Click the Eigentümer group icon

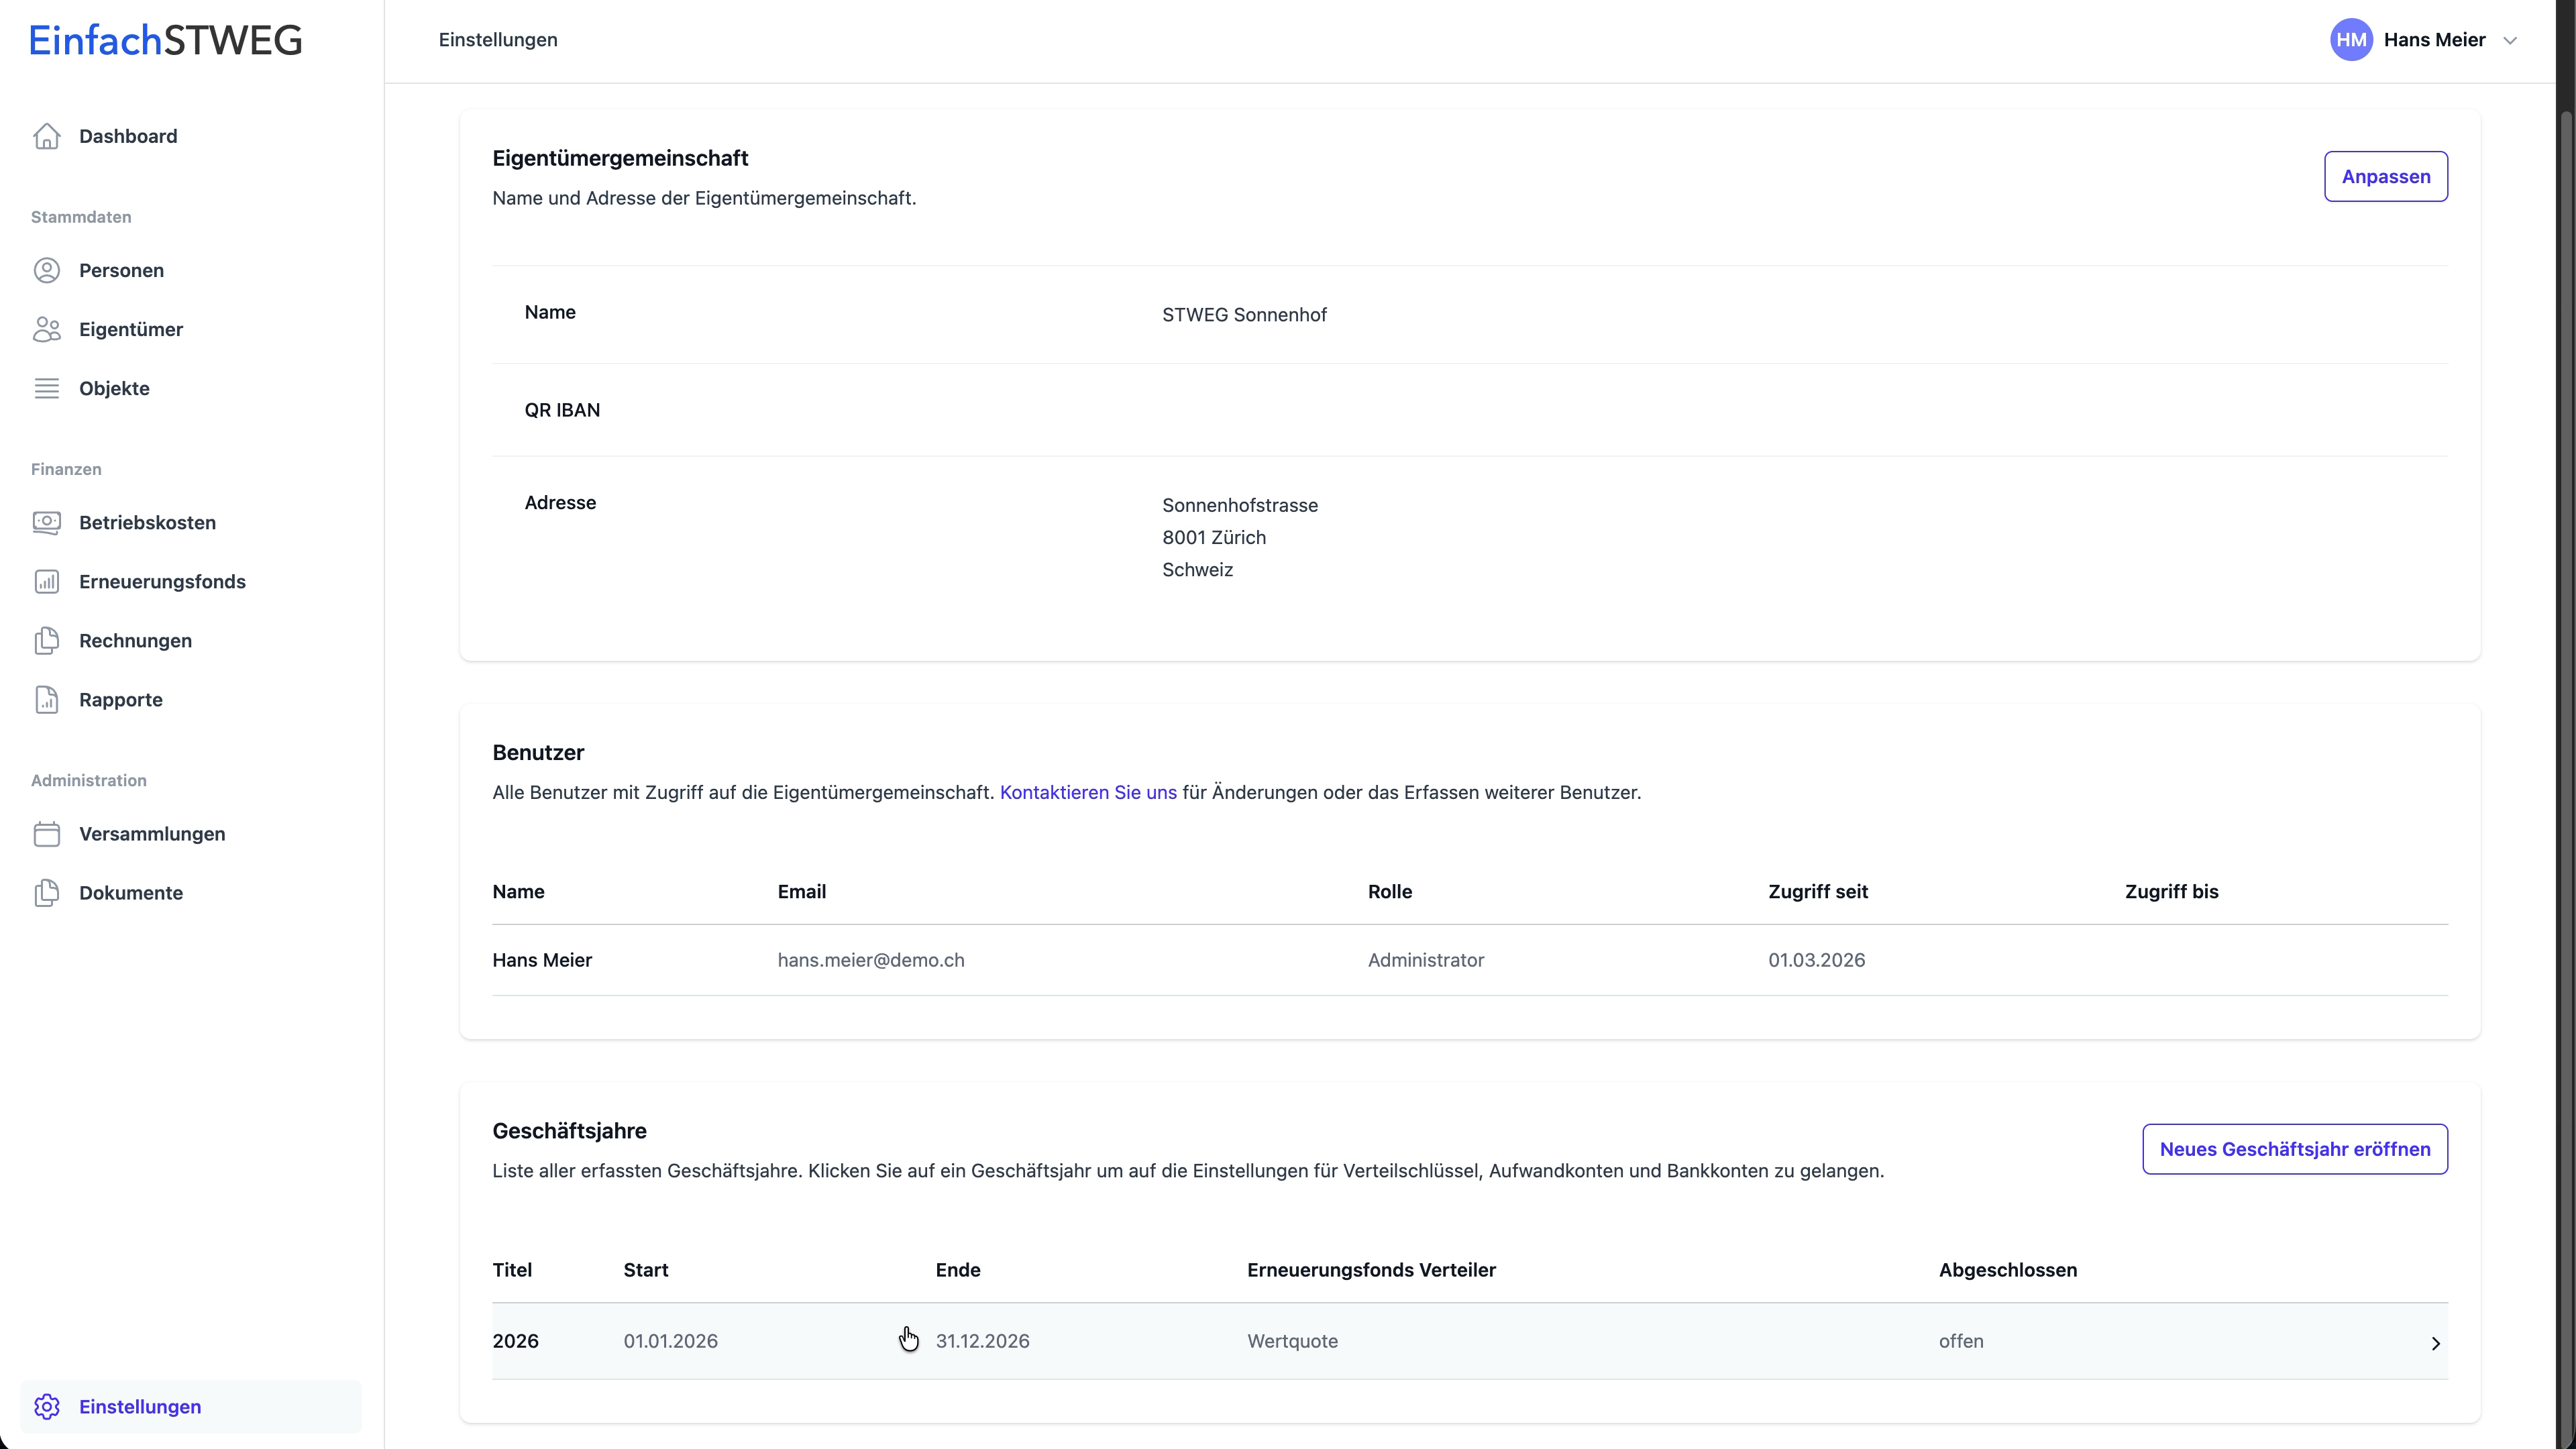(x=47, y=329)
